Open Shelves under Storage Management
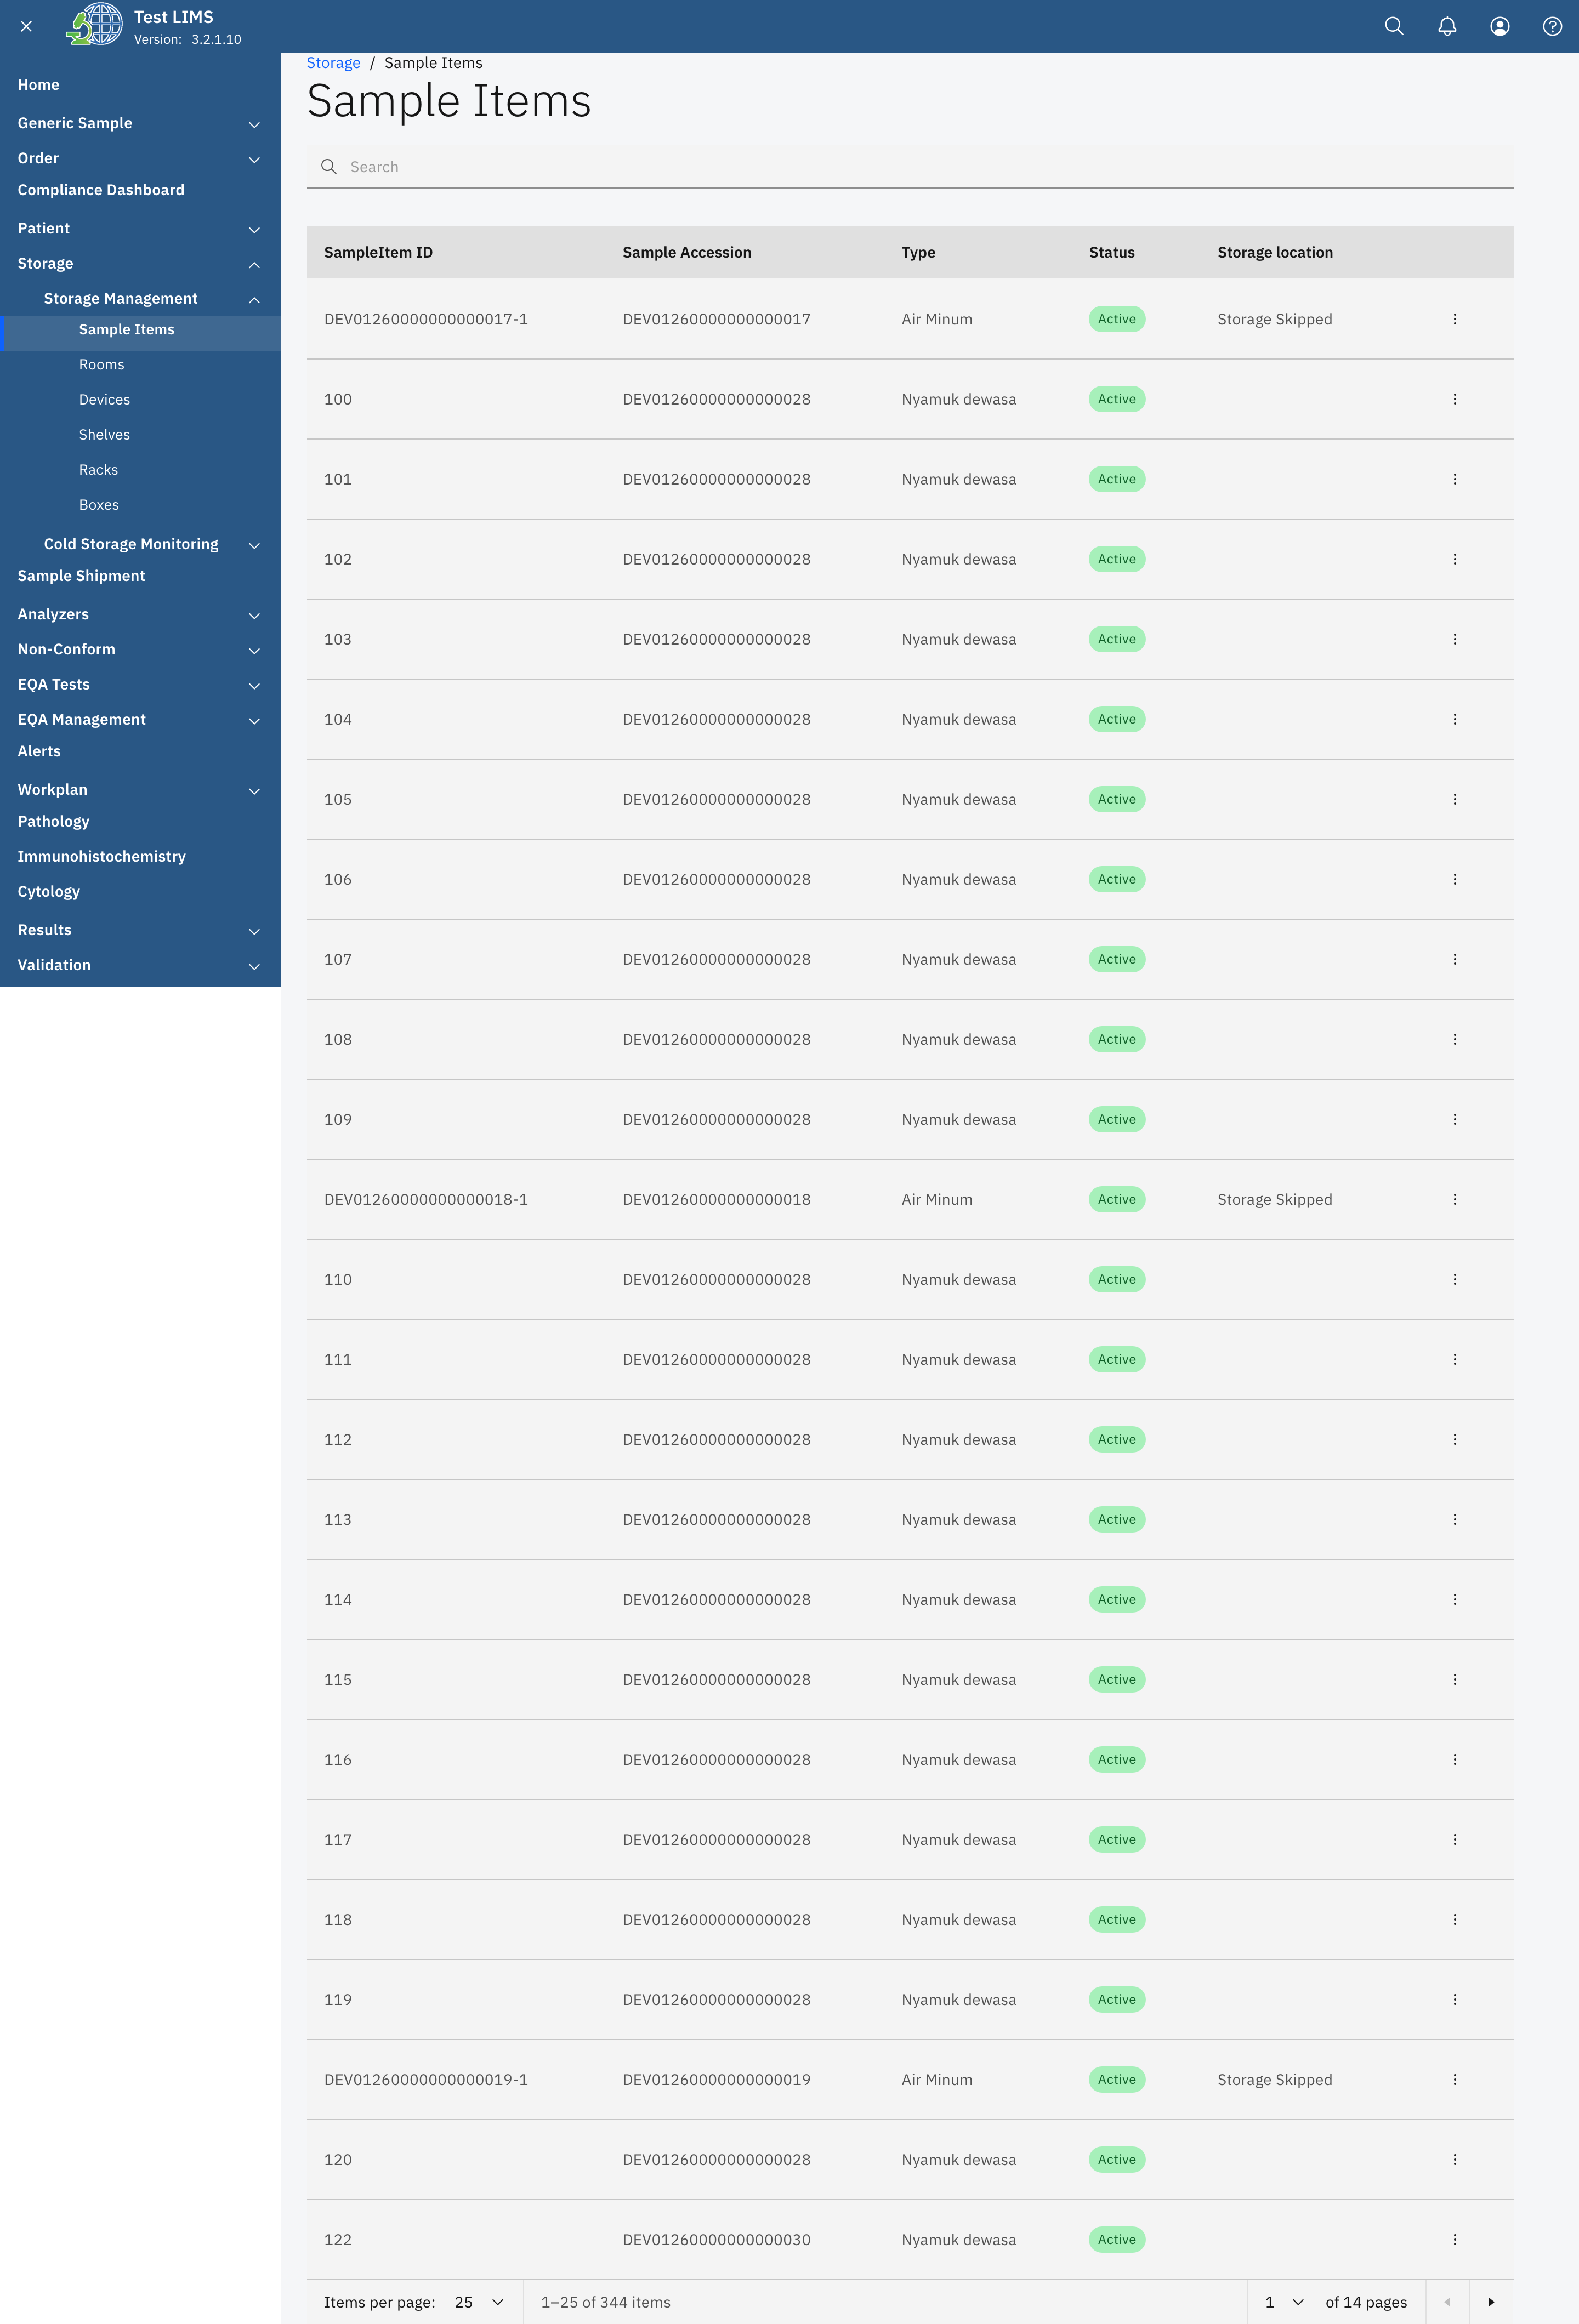 point(105,435)
